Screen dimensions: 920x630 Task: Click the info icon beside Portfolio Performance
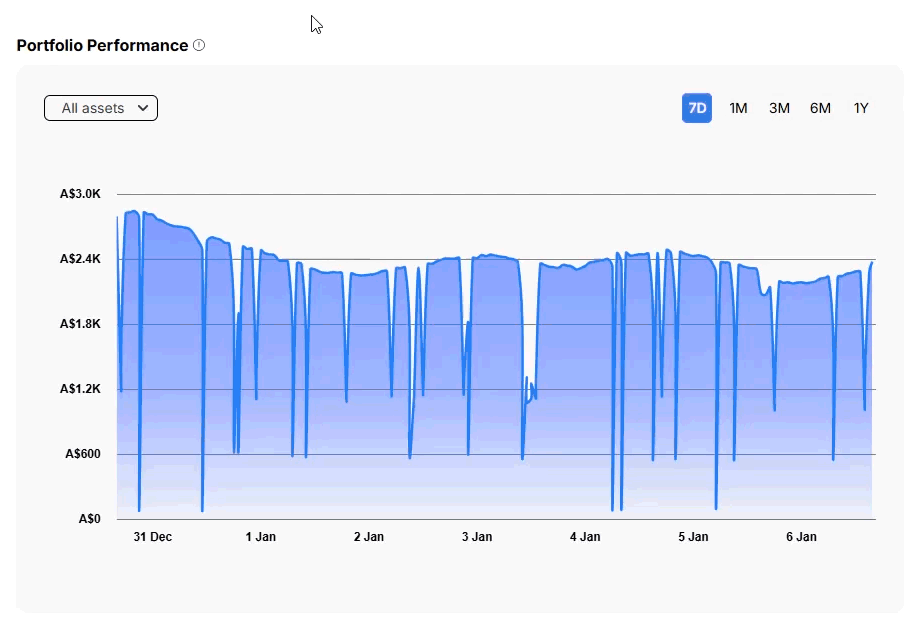coord(199,45)
